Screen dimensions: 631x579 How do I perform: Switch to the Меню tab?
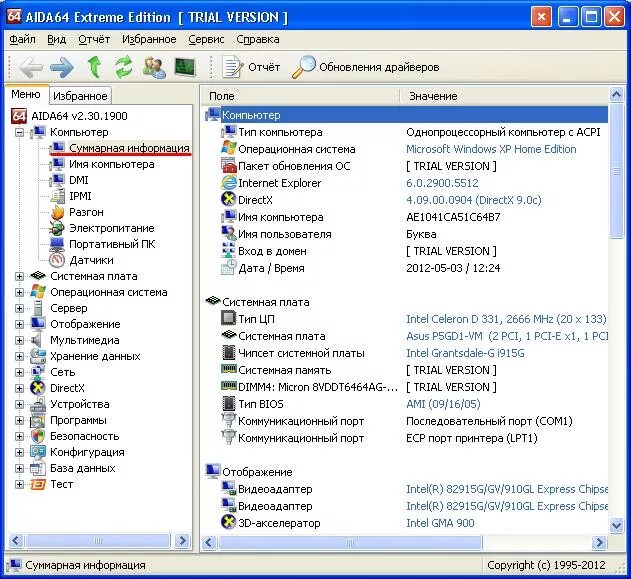pyautogui.click(x=26, y=95)
